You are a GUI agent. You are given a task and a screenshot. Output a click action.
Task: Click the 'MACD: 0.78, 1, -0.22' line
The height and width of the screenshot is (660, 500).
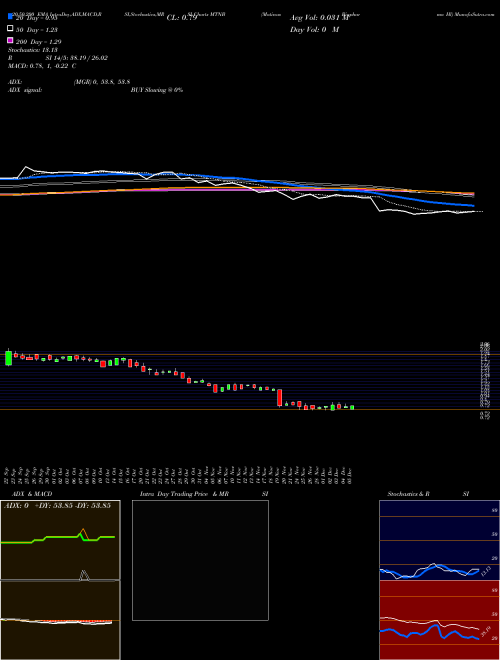tap(42, 66)
